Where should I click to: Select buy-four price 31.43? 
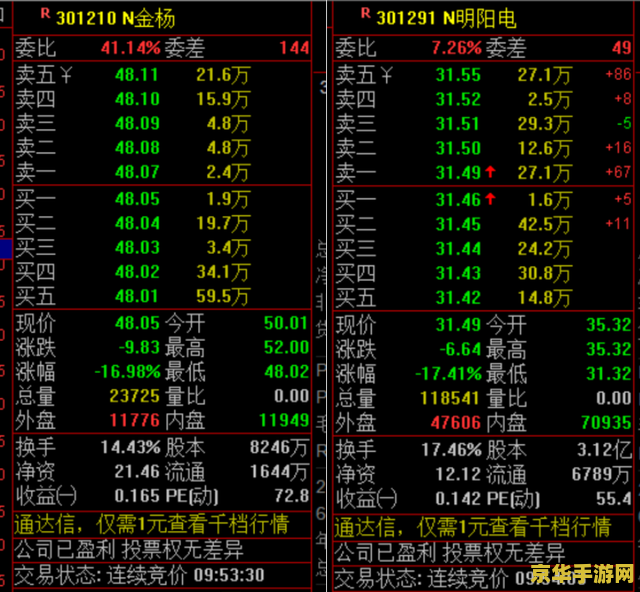pos(458,273)
